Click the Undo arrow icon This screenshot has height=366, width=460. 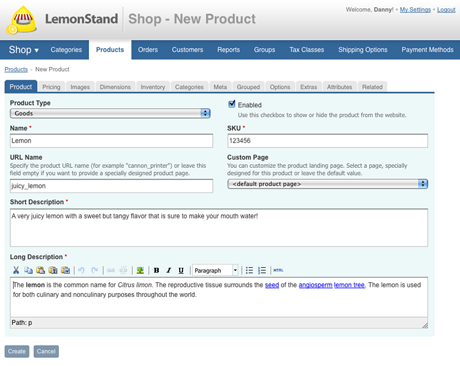click(x=81, y=270)
